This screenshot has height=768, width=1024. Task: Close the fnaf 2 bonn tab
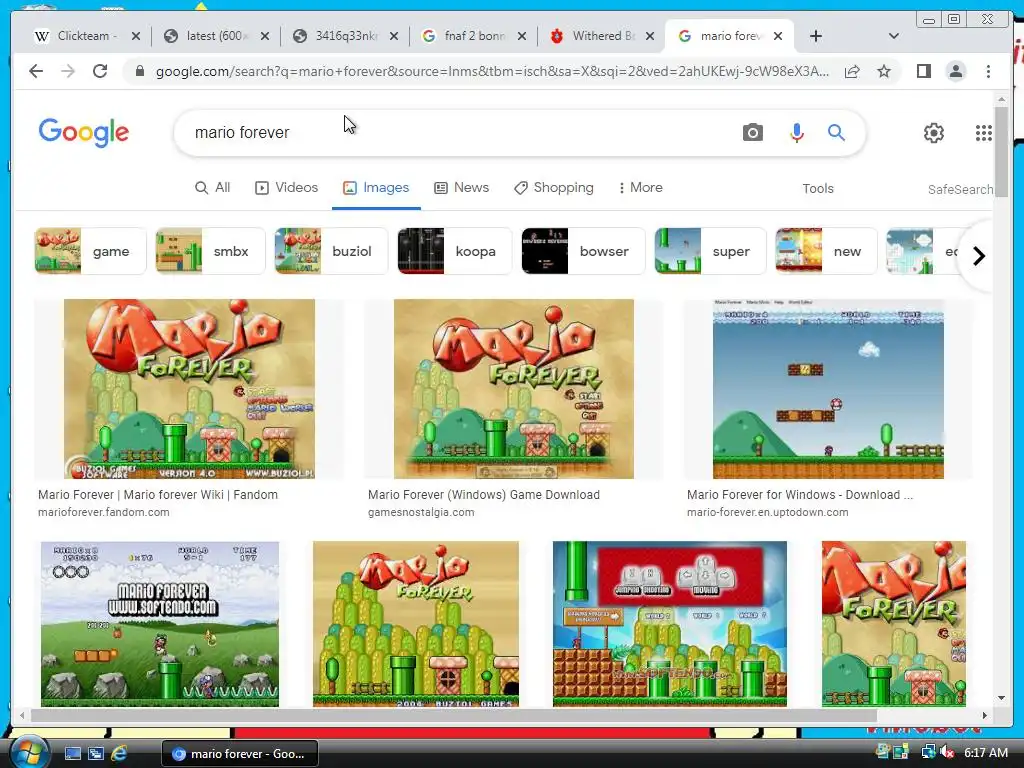[x=522, y=37]
